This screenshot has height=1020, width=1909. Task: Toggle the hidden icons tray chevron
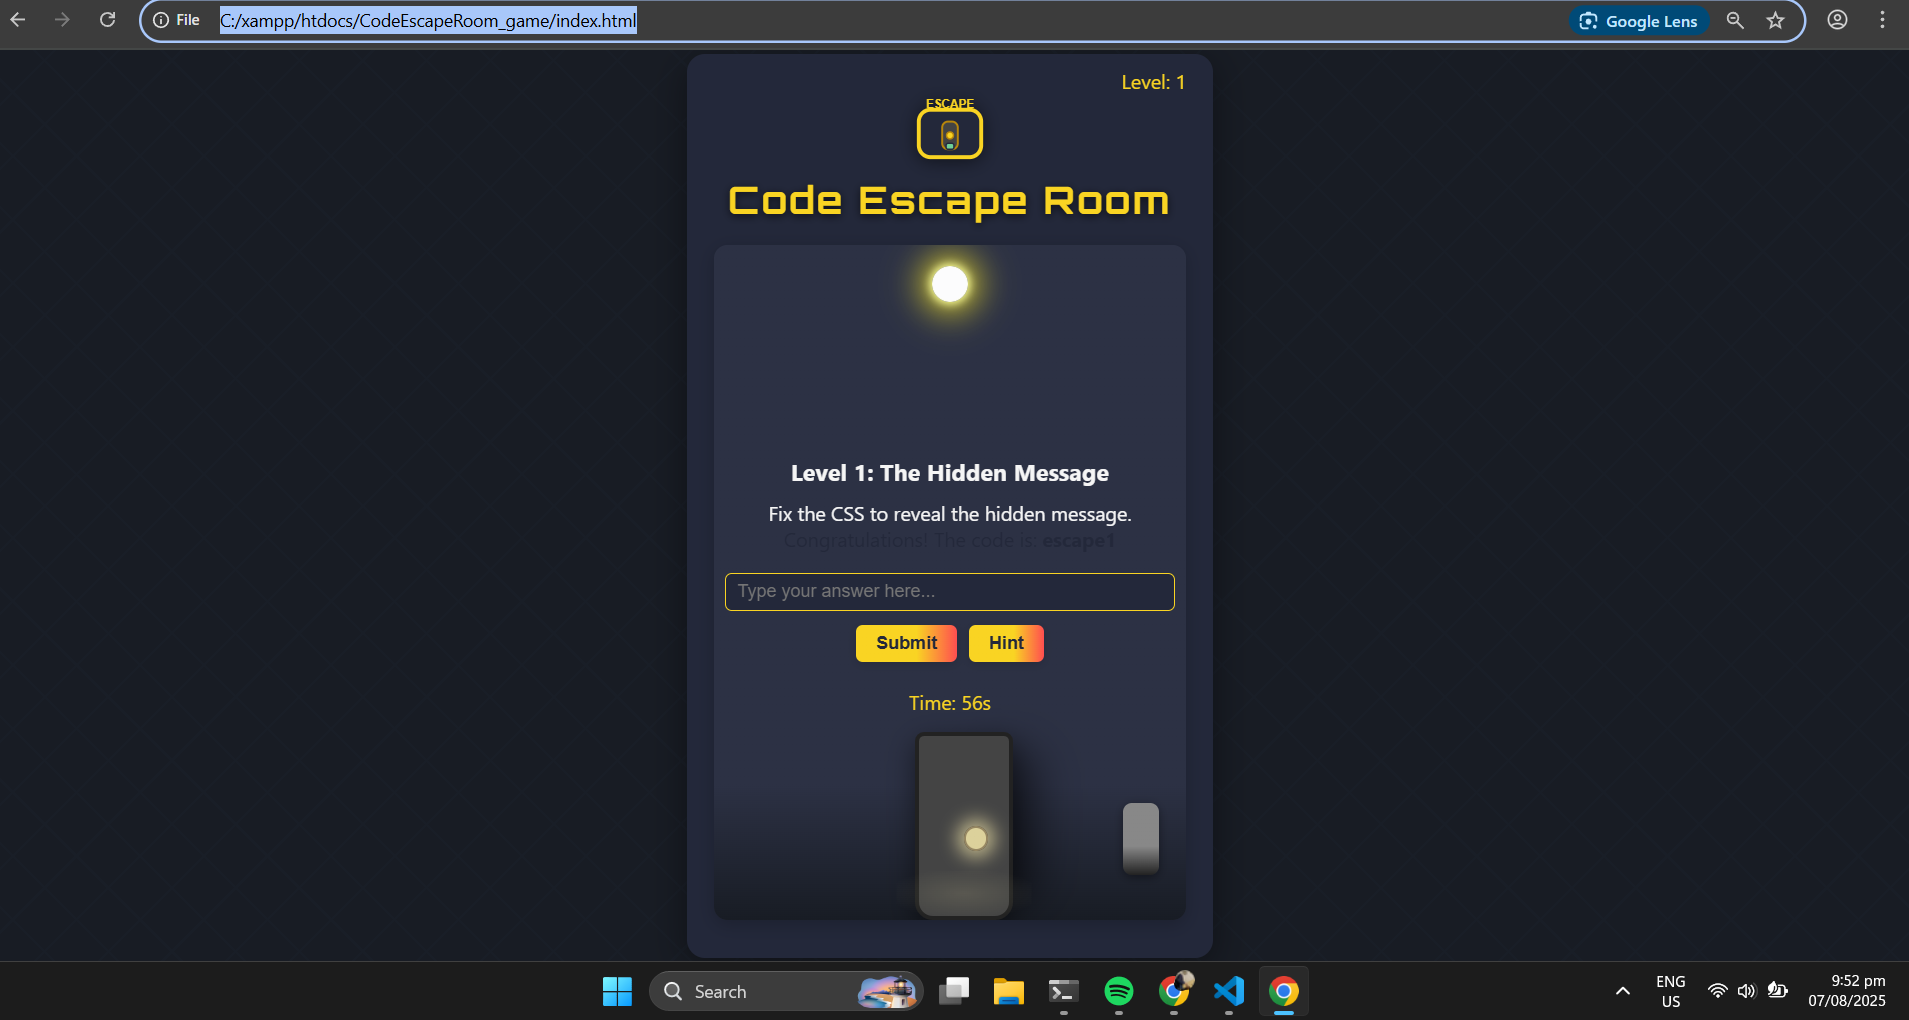[1620, 991]
